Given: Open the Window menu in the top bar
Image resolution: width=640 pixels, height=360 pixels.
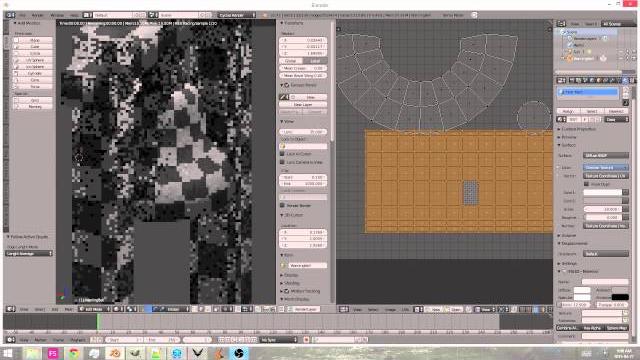Looking at the screenshot, I should pos(57,15).
